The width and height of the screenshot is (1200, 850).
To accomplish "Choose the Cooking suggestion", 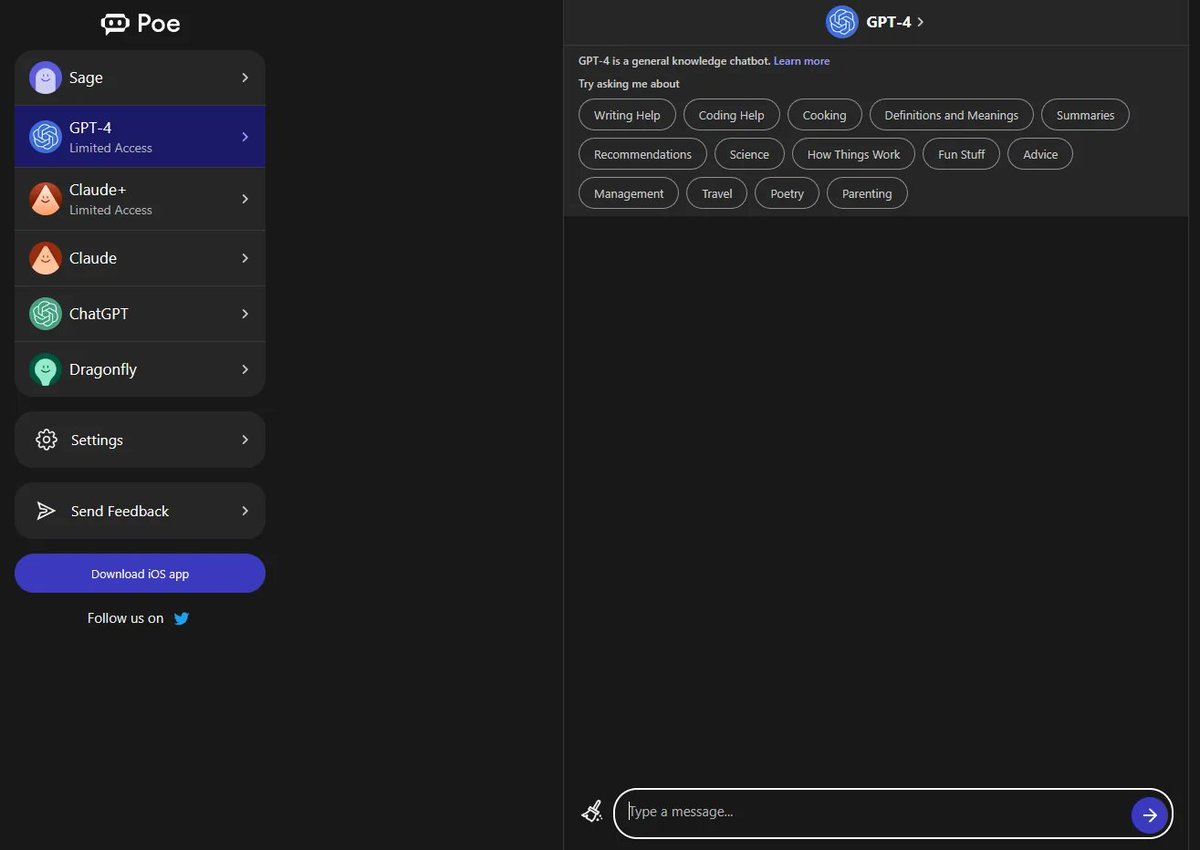I will pos(824,115).
